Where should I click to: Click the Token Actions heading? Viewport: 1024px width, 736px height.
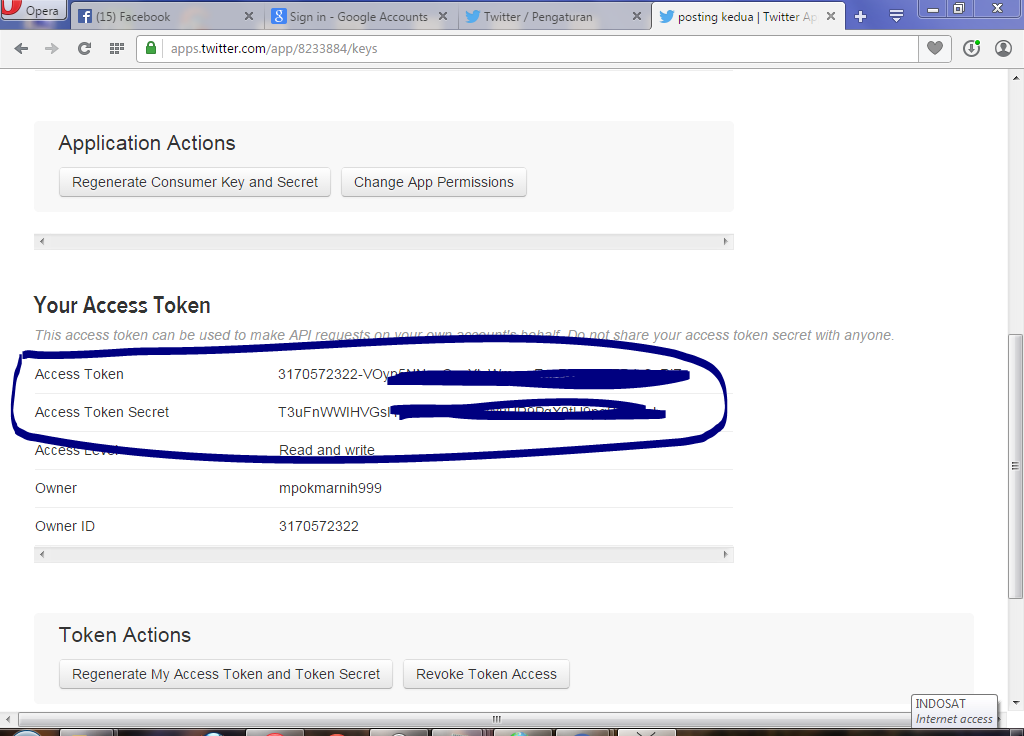[125, 635]
